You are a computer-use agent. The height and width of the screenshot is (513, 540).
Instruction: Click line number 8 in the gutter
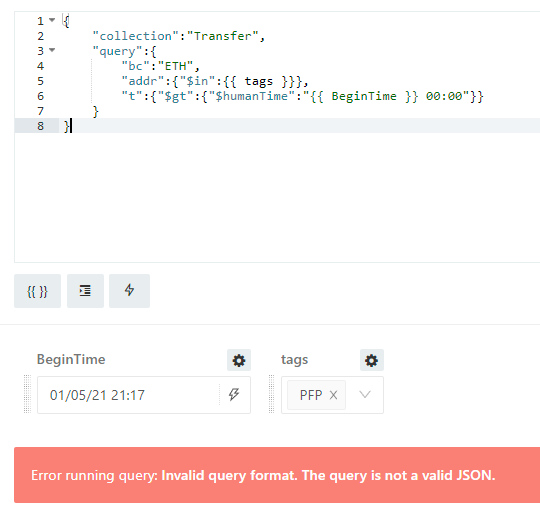tap(41, 126)
